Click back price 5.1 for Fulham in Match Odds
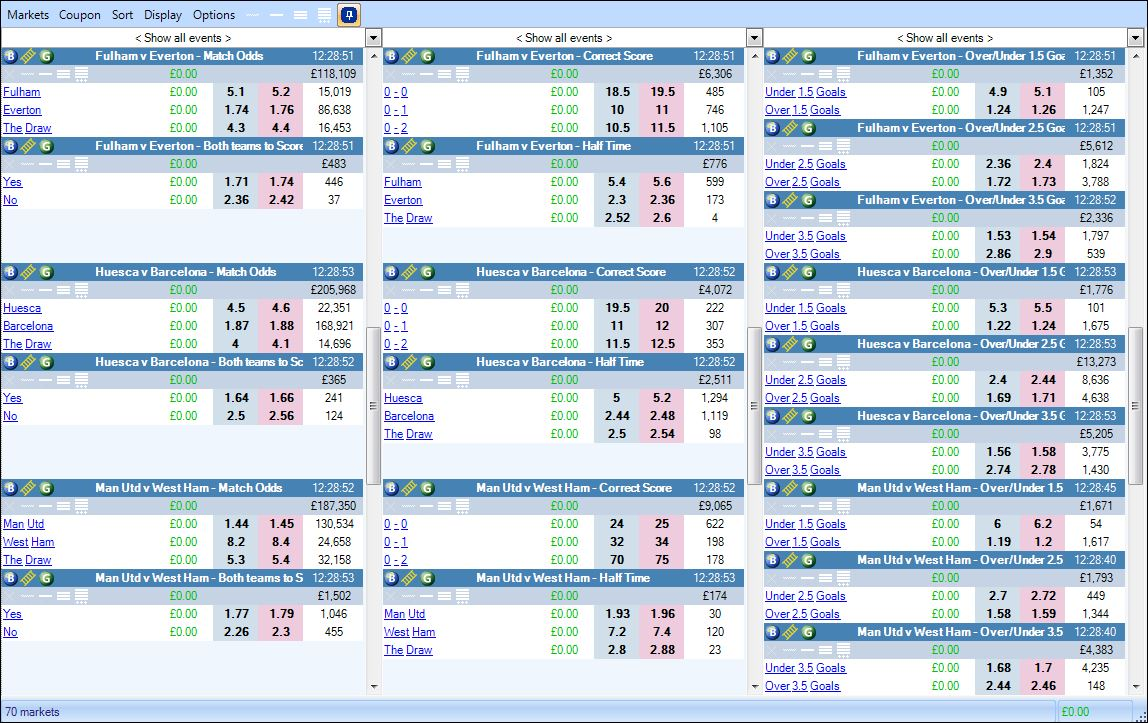Viewport: 1148px width, 723px height. (236, 92)
